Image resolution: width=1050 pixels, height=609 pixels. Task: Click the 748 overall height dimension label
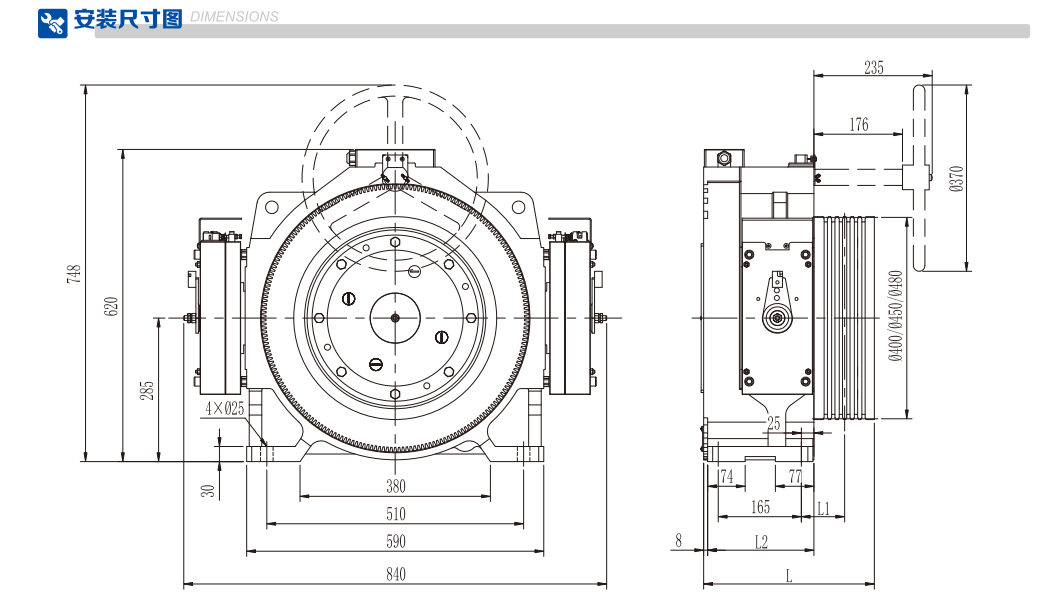(74, 275)
